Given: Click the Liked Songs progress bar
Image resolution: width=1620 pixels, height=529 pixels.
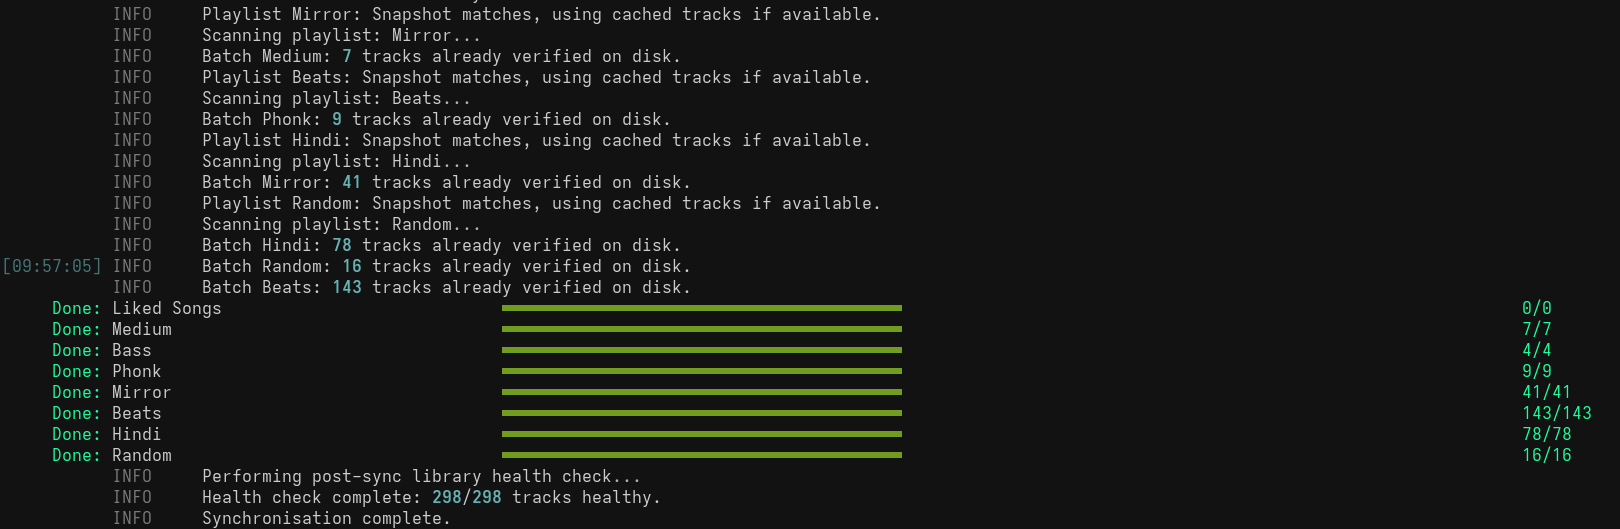Looking at the screenshot, I should point(701,308).
